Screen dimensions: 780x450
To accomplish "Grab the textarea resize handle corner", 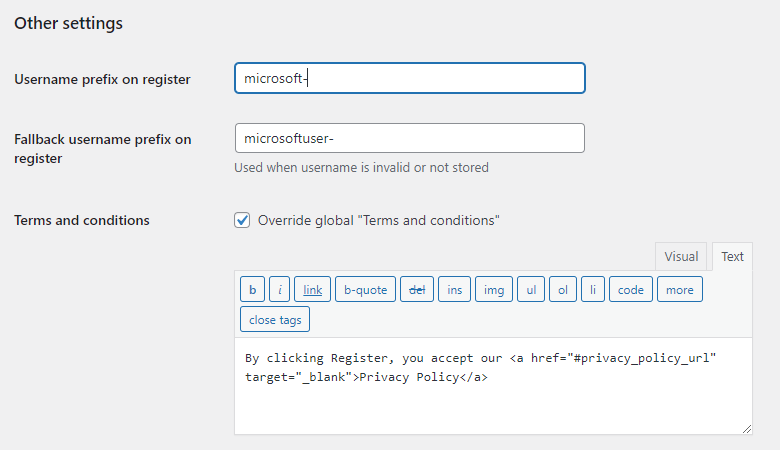I will [746, 428].
